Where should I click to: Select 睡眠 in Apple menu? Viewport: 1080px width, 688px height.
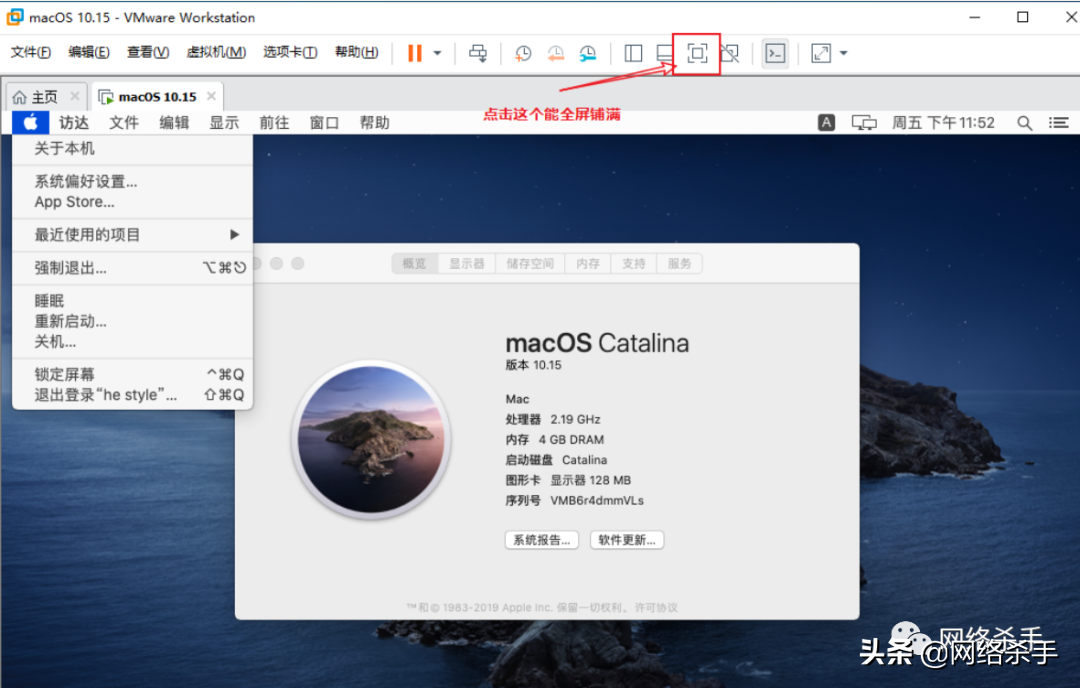132,301
